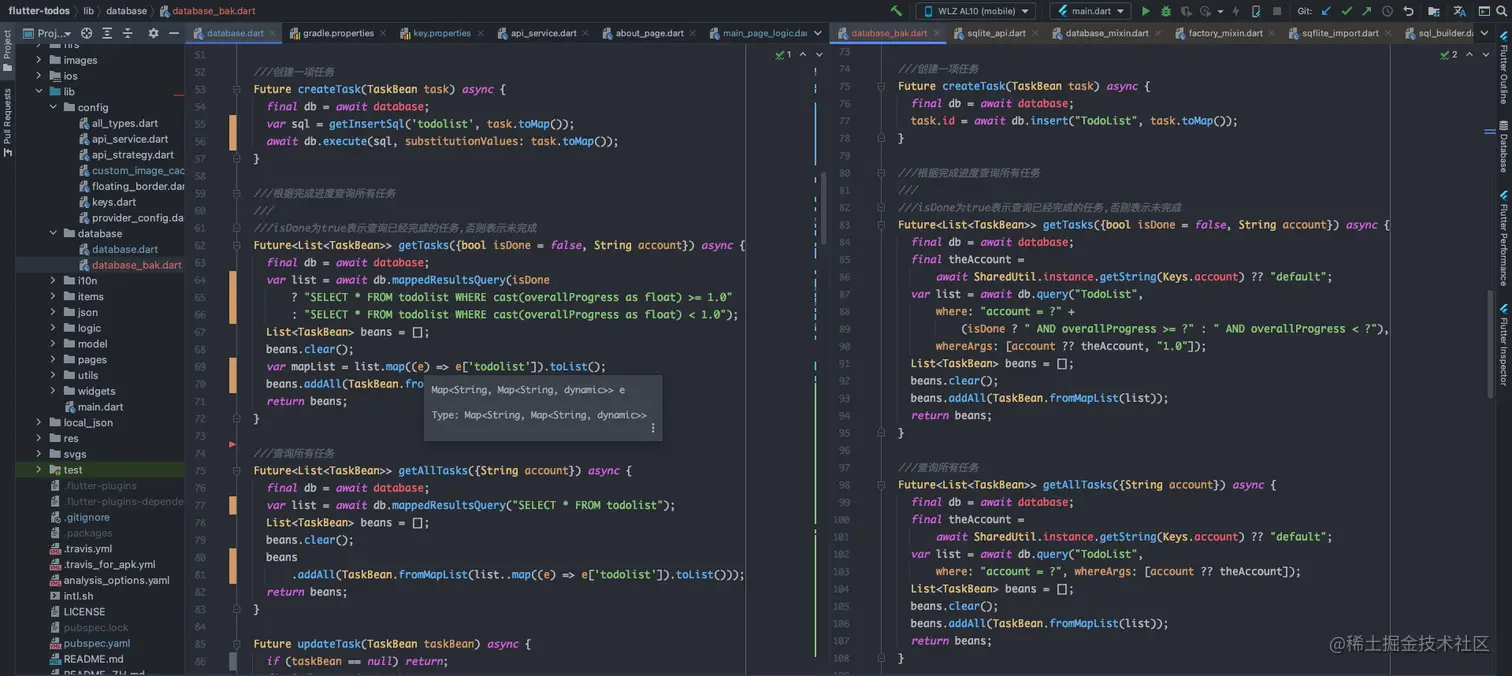Open the run window icon beside search

[x=1484, y=11]
